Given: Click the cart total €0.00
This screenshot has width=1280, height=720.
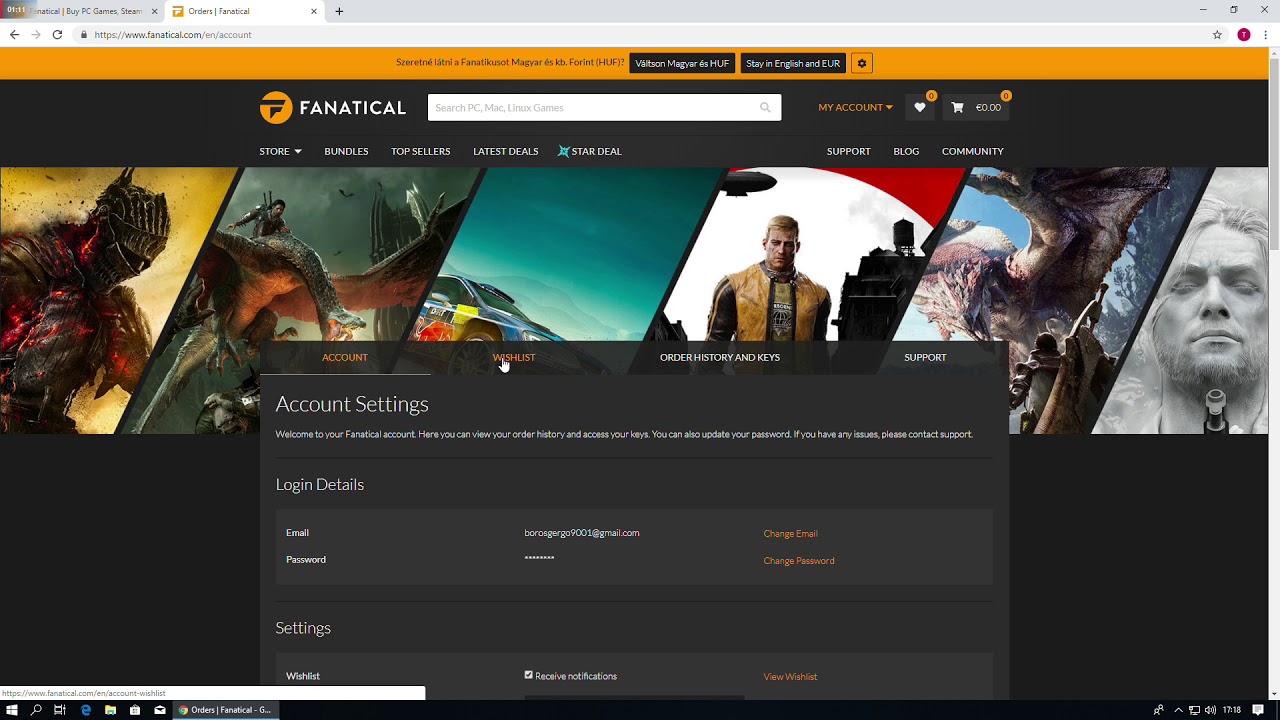Looking at the screenshot, I should coord(988,107).
